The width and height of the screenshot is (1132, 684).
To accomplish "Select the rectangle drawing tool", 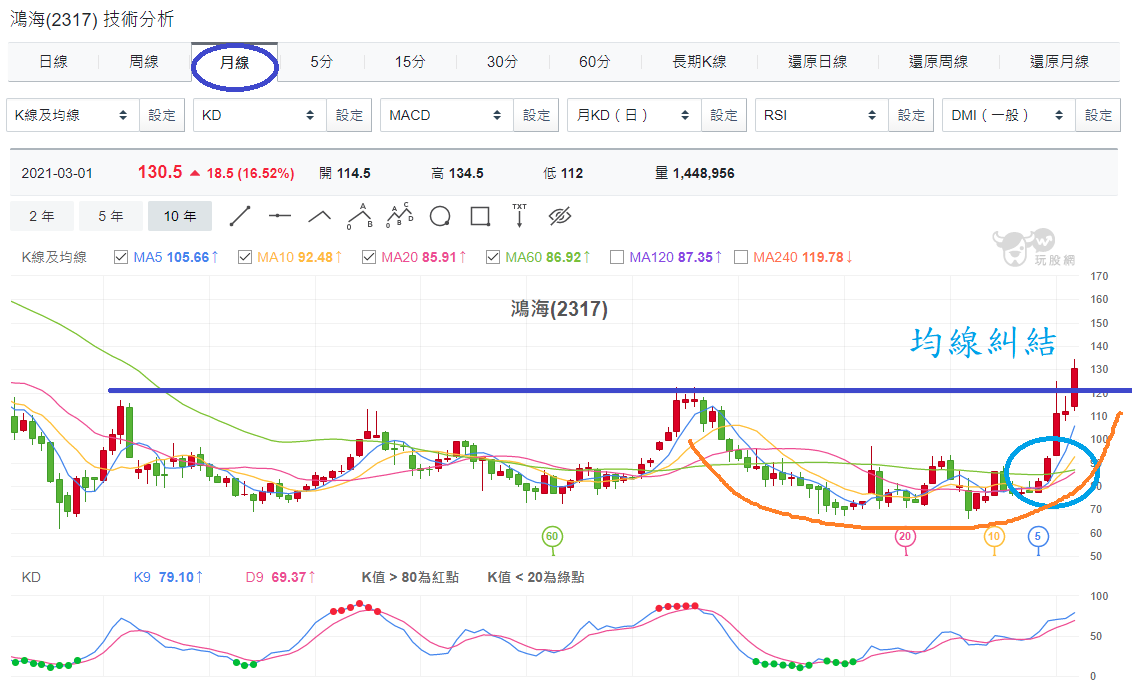I will (x=480, y=216).
